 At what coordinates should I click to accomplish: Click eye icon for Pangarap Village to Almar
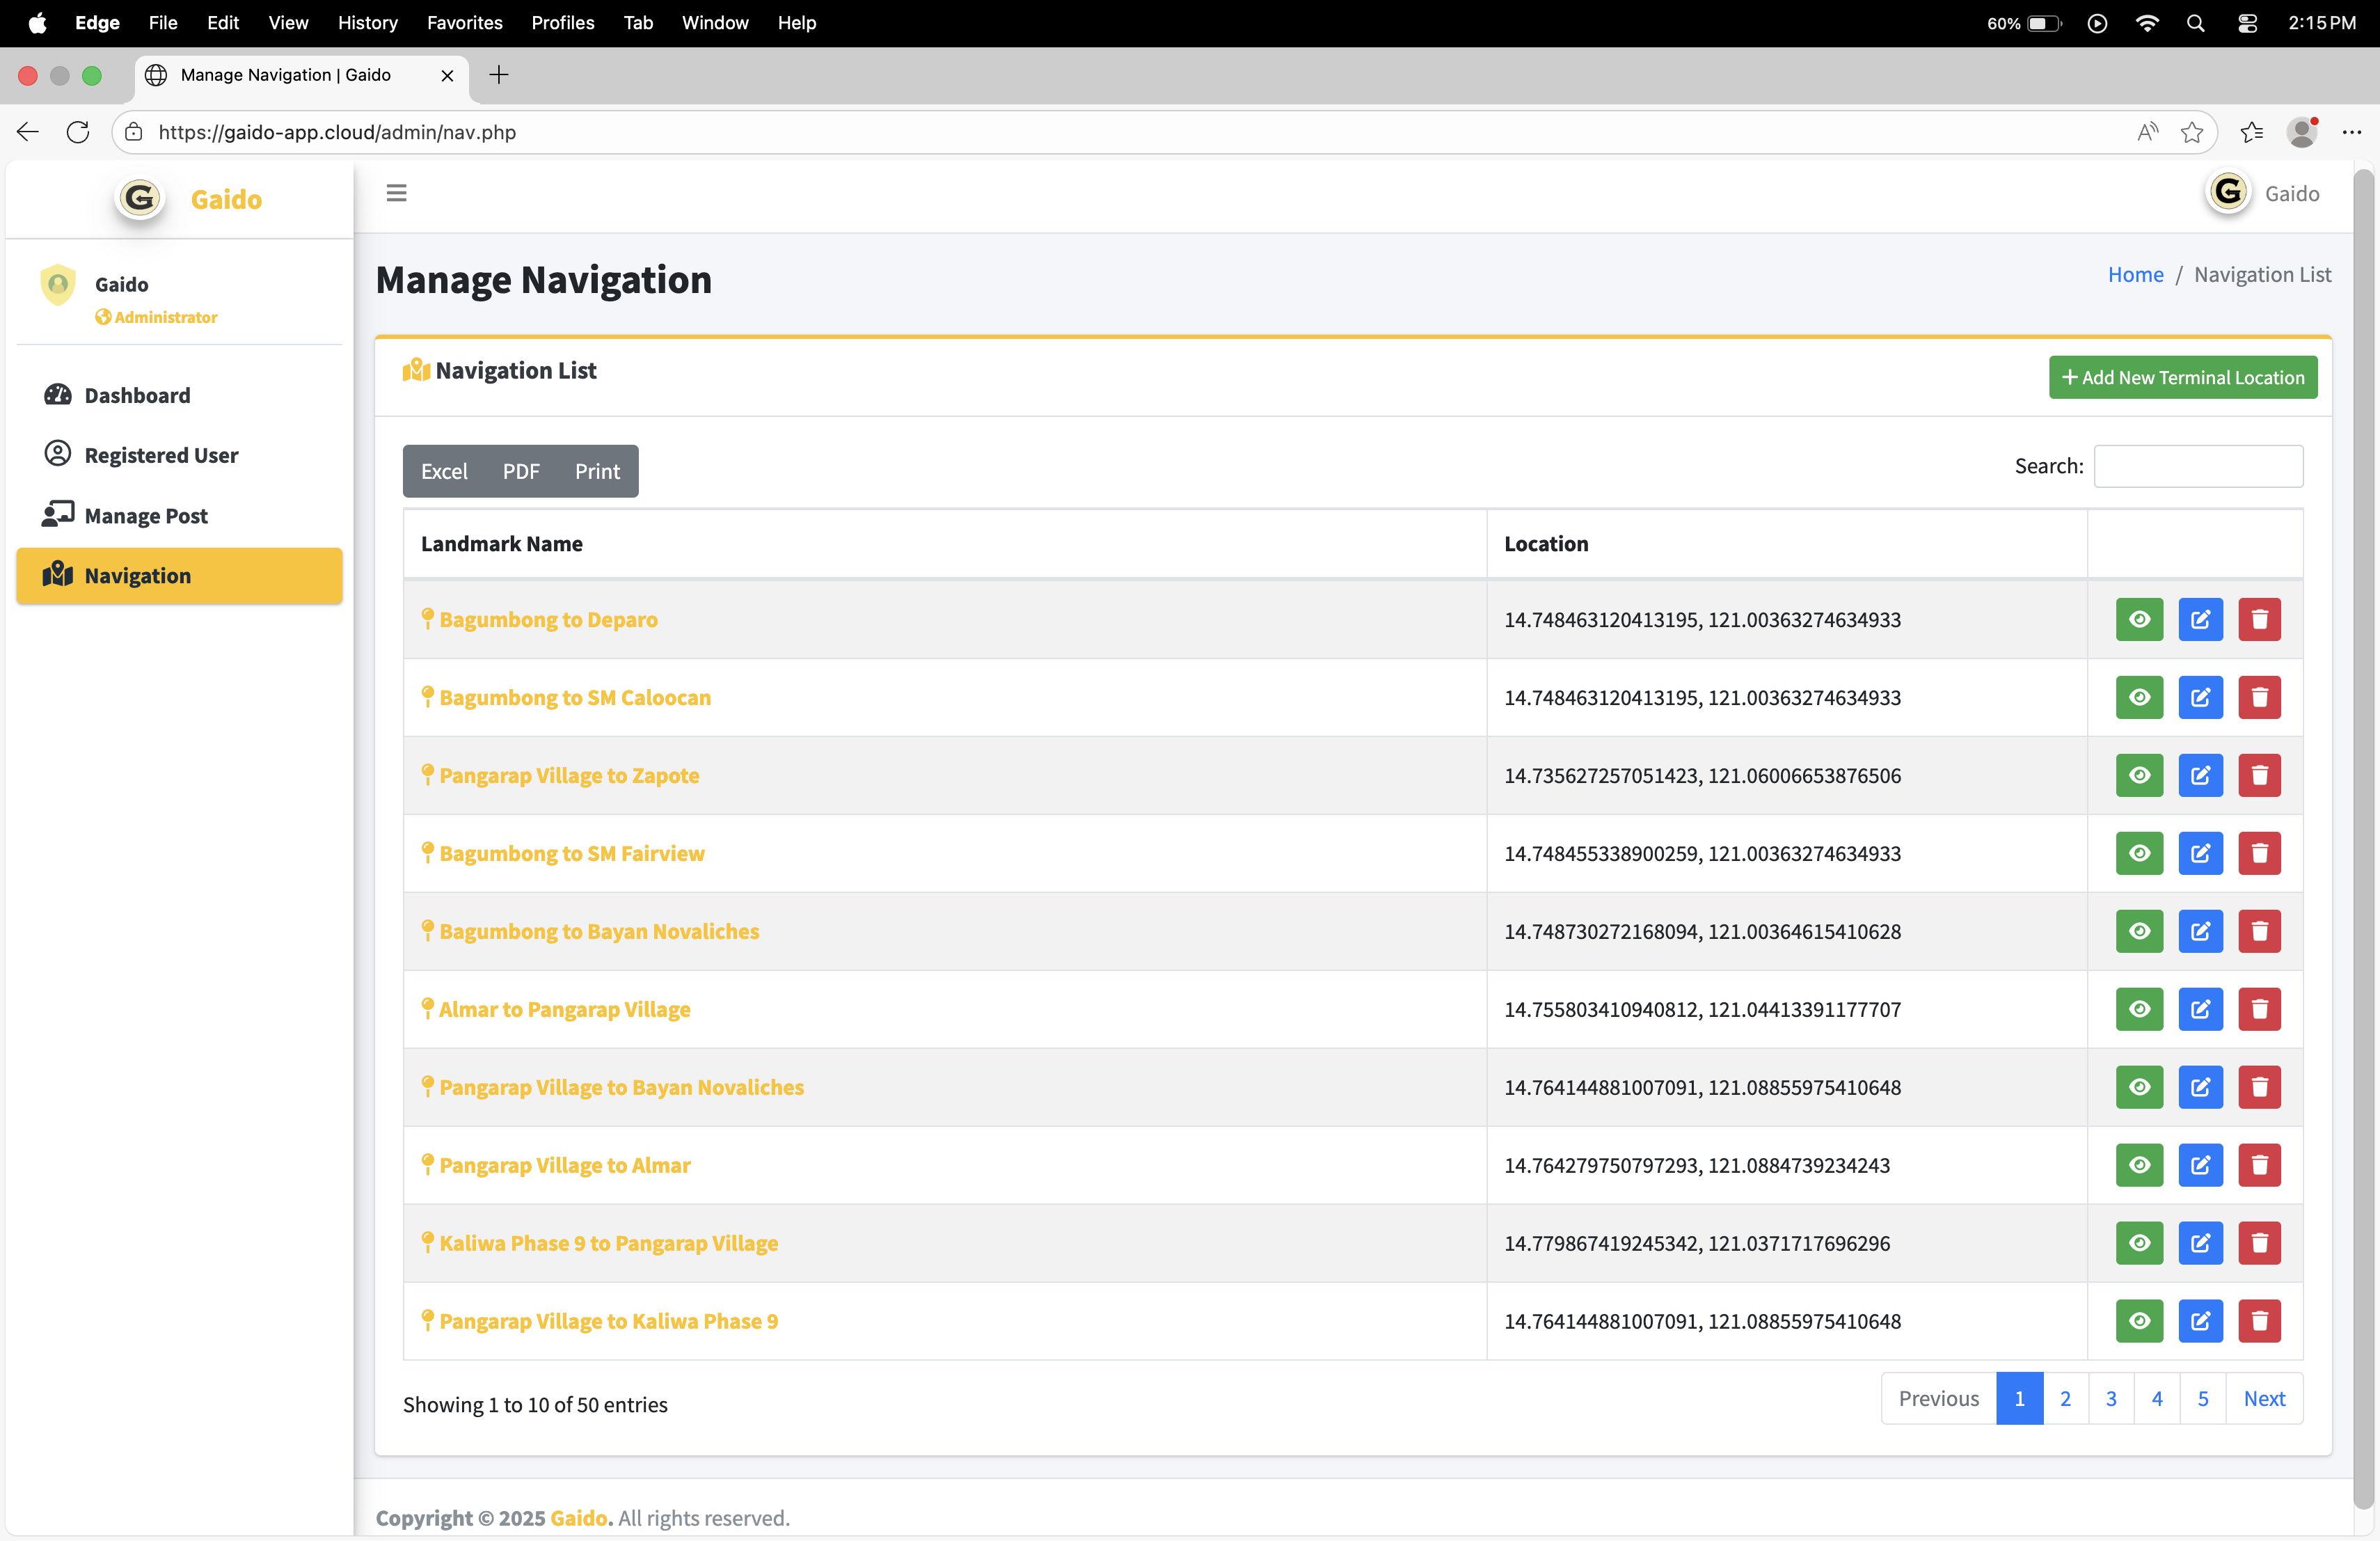click(2138, 1165)
